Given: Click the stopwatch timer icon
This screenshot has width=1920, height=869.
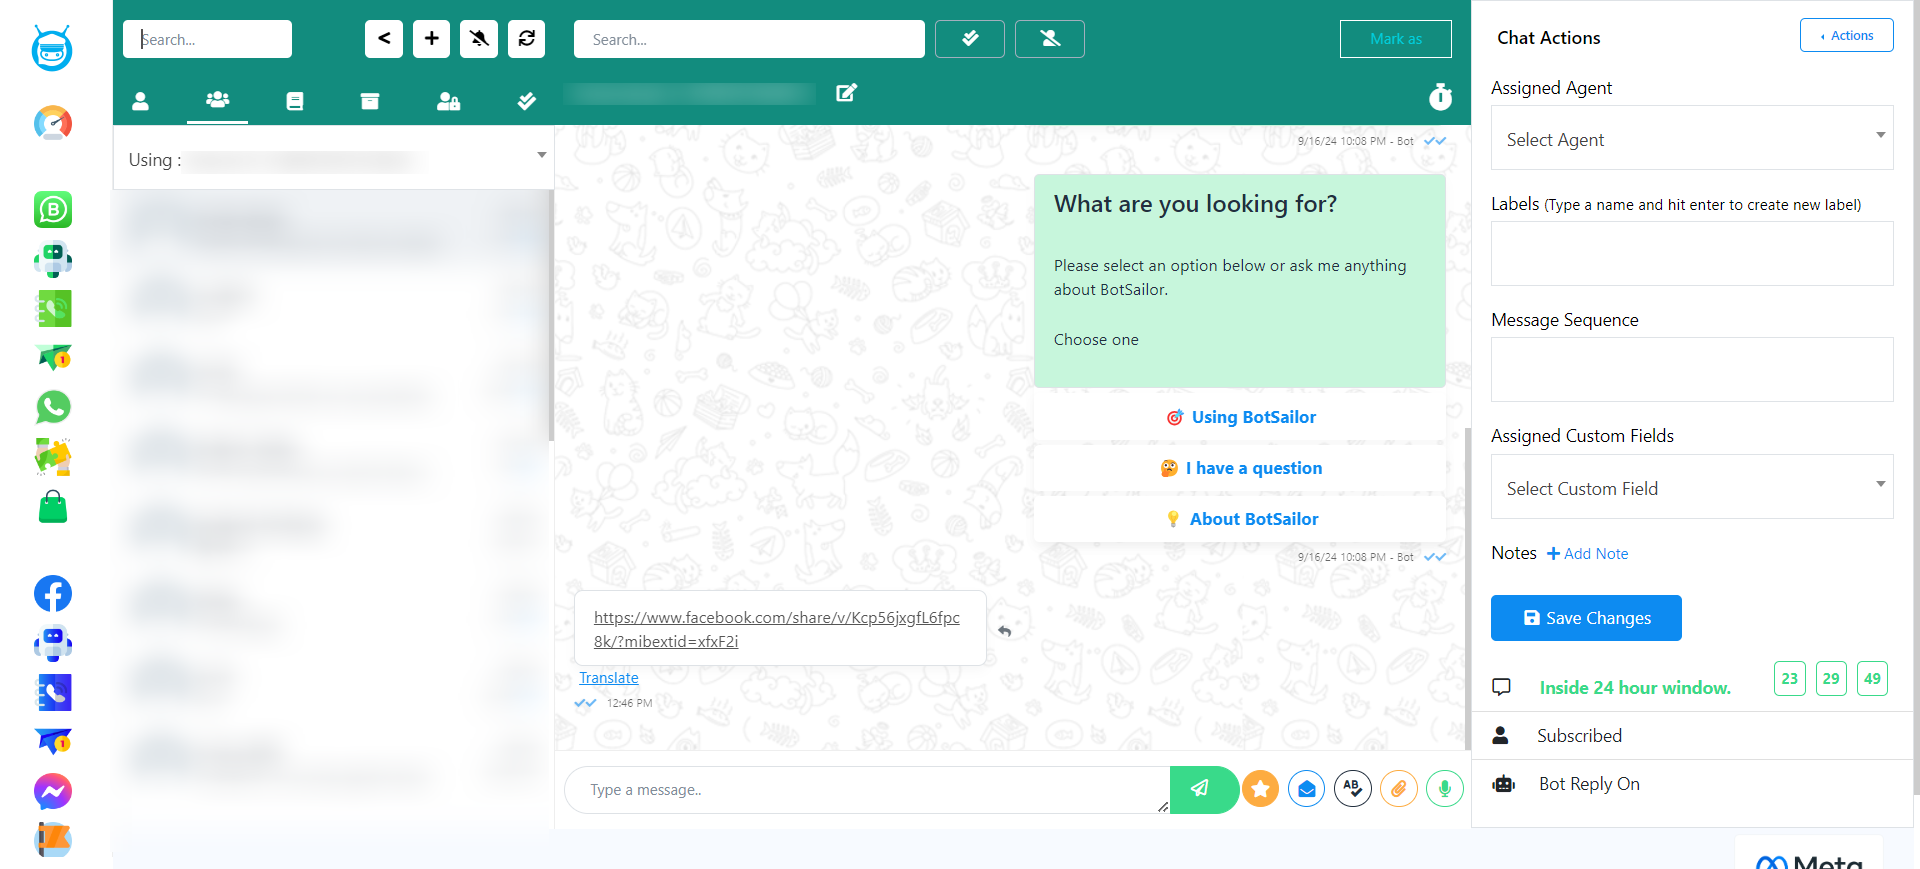Looking at the screenshot, I should click(1440, 96).
